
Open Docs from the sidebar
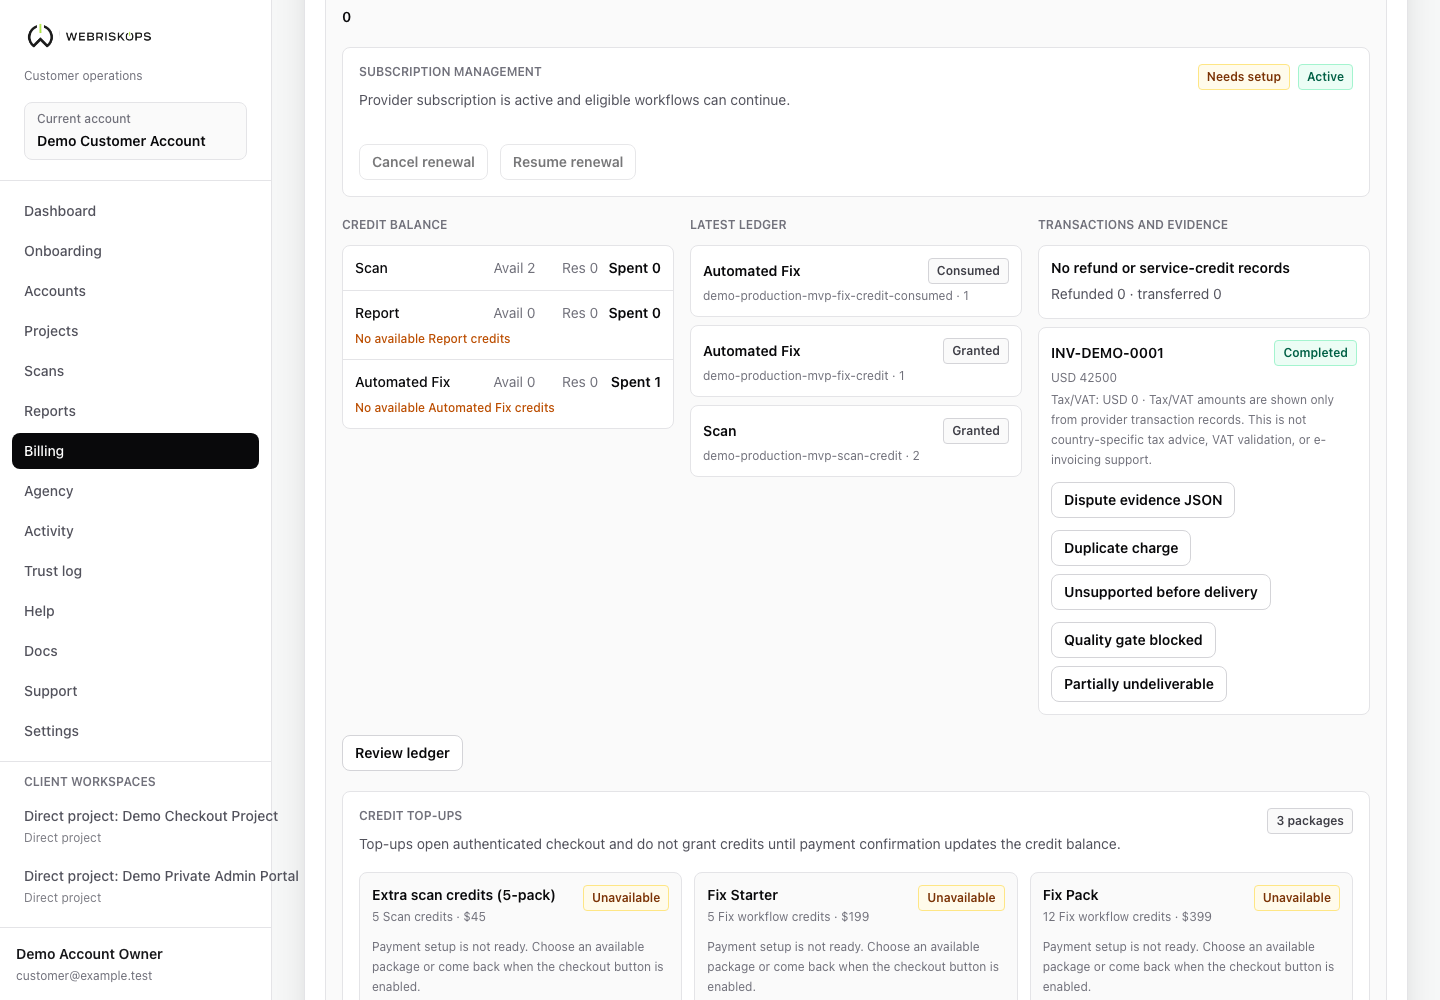tap(135, 651)
